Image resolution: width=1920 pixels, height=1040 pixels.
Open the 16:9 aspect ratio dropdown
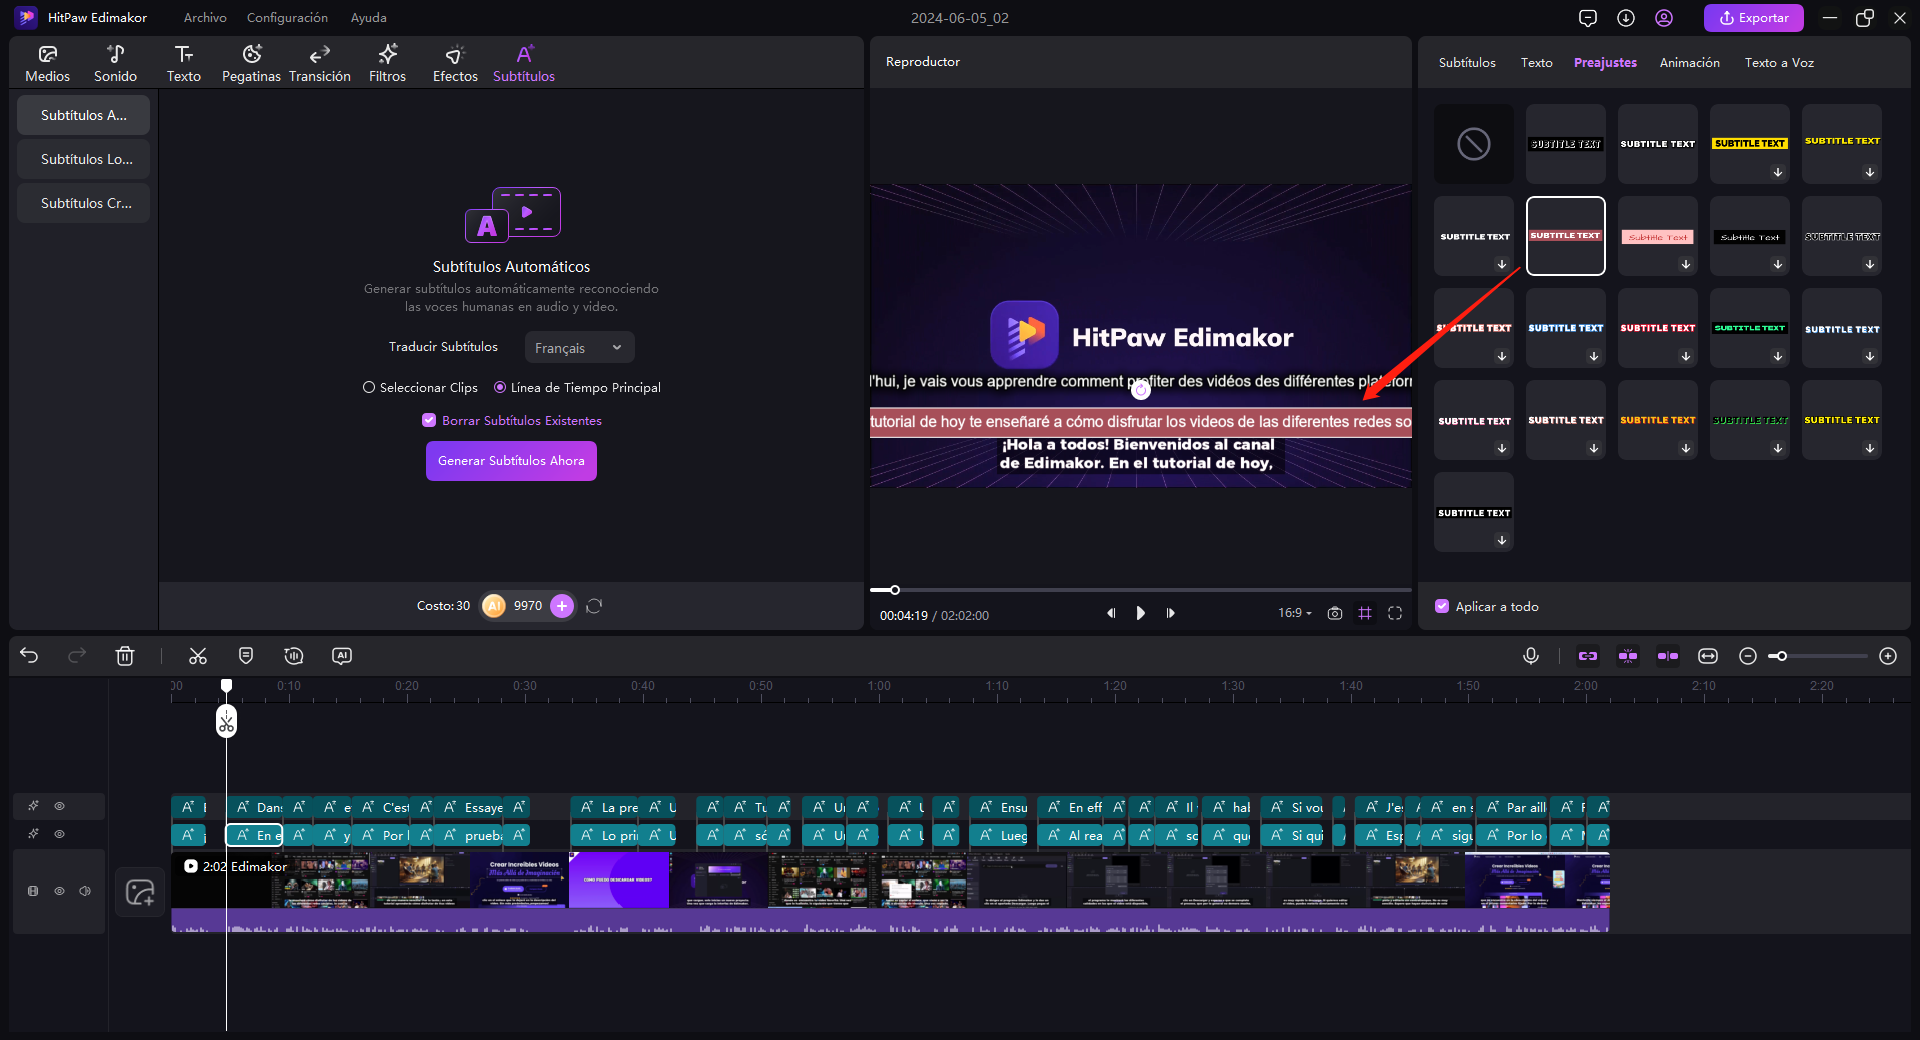pyautogui.click(x=1295, y=613)
